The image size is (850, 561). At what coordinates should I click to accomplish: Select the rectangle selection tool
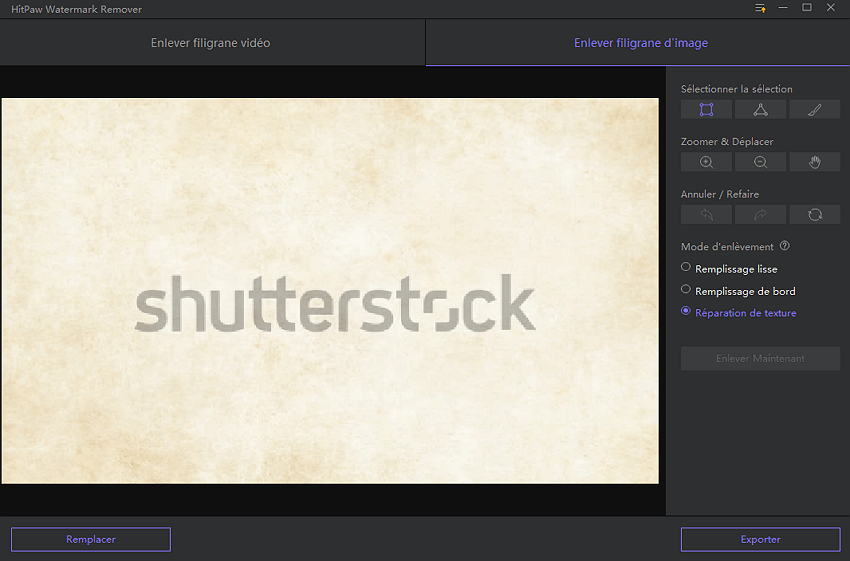706,109
